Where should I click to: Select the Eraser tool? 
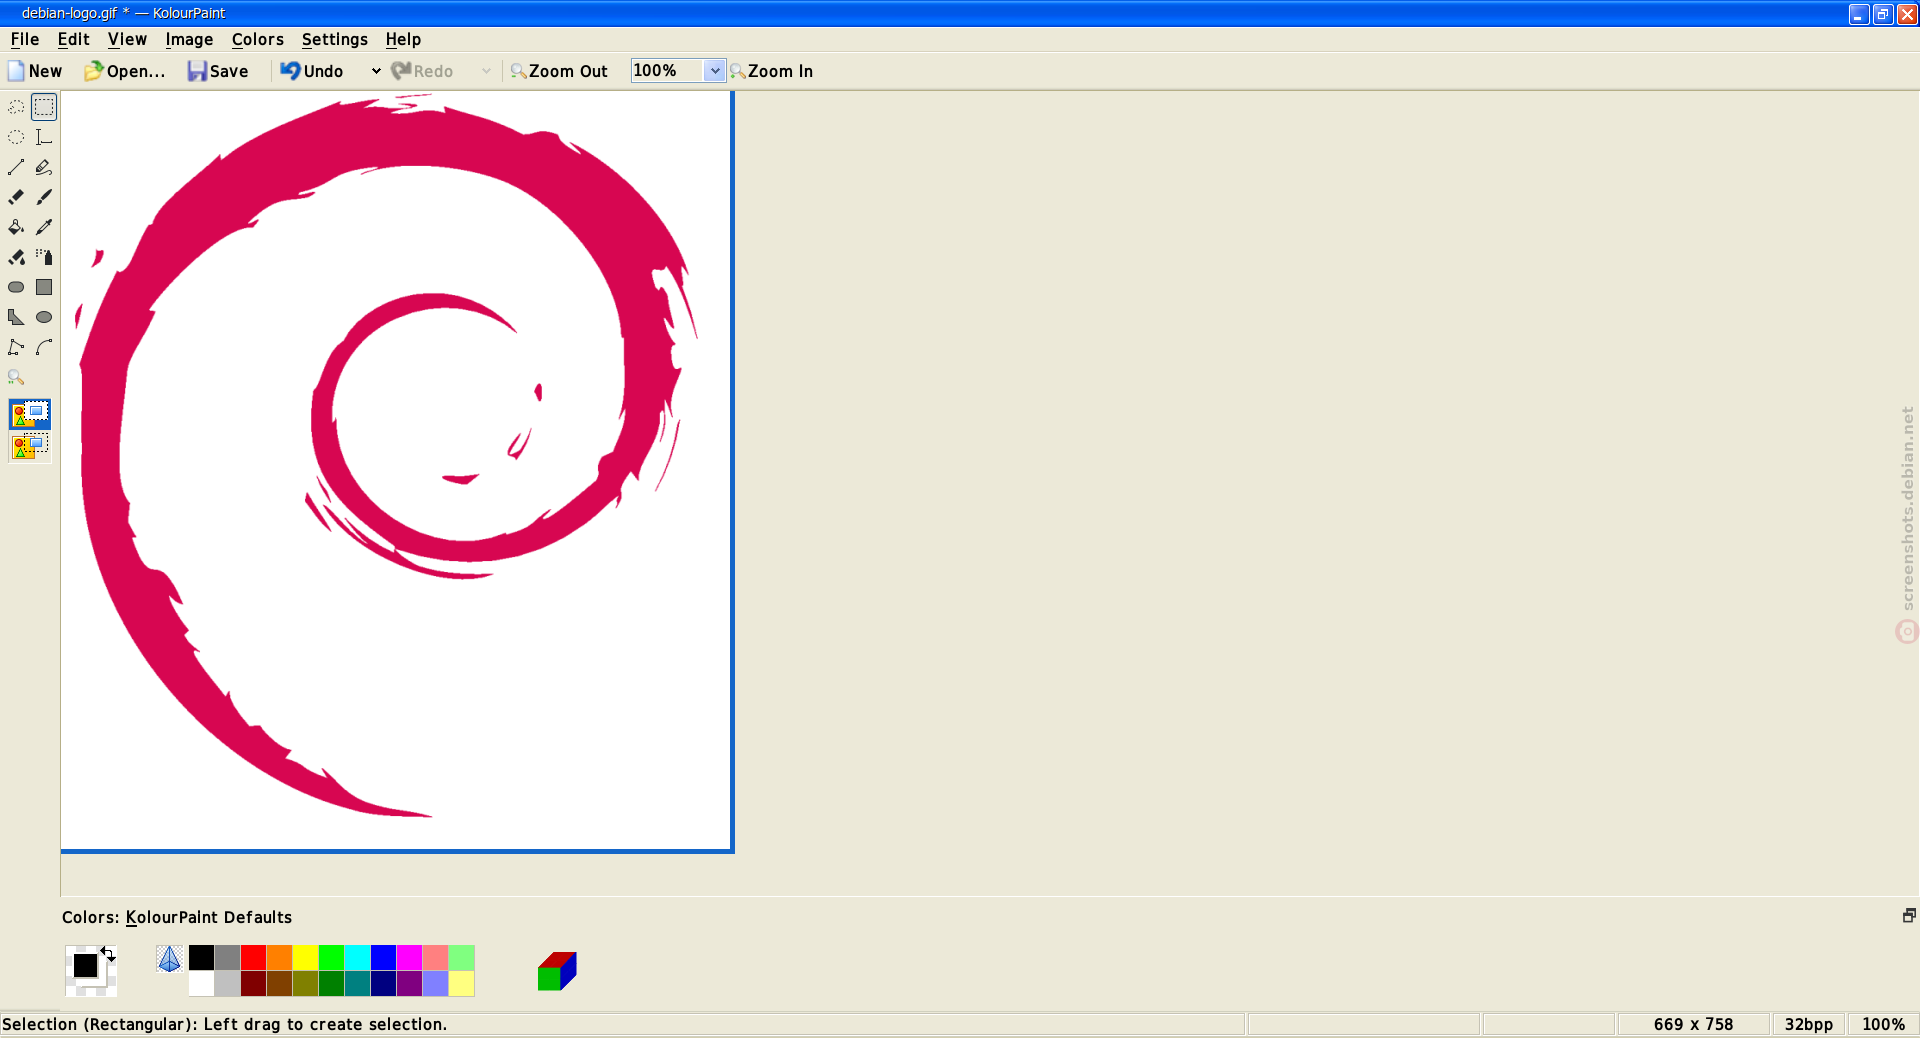(x=16, y=197)
